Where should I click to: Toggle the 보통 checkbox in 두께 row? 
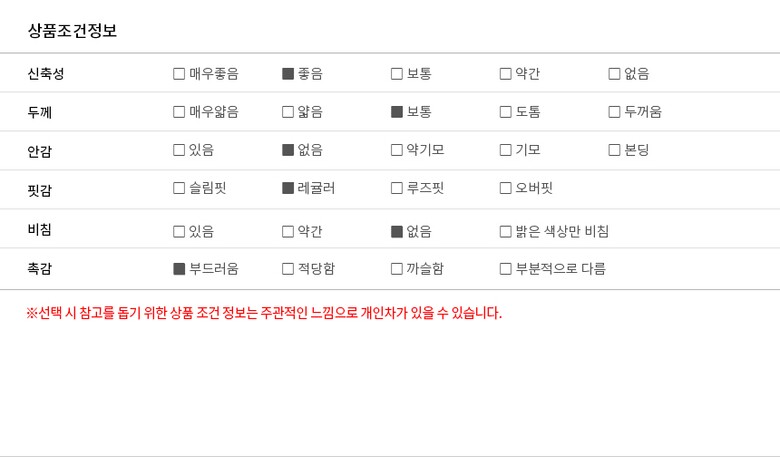(x=397, y=112)
